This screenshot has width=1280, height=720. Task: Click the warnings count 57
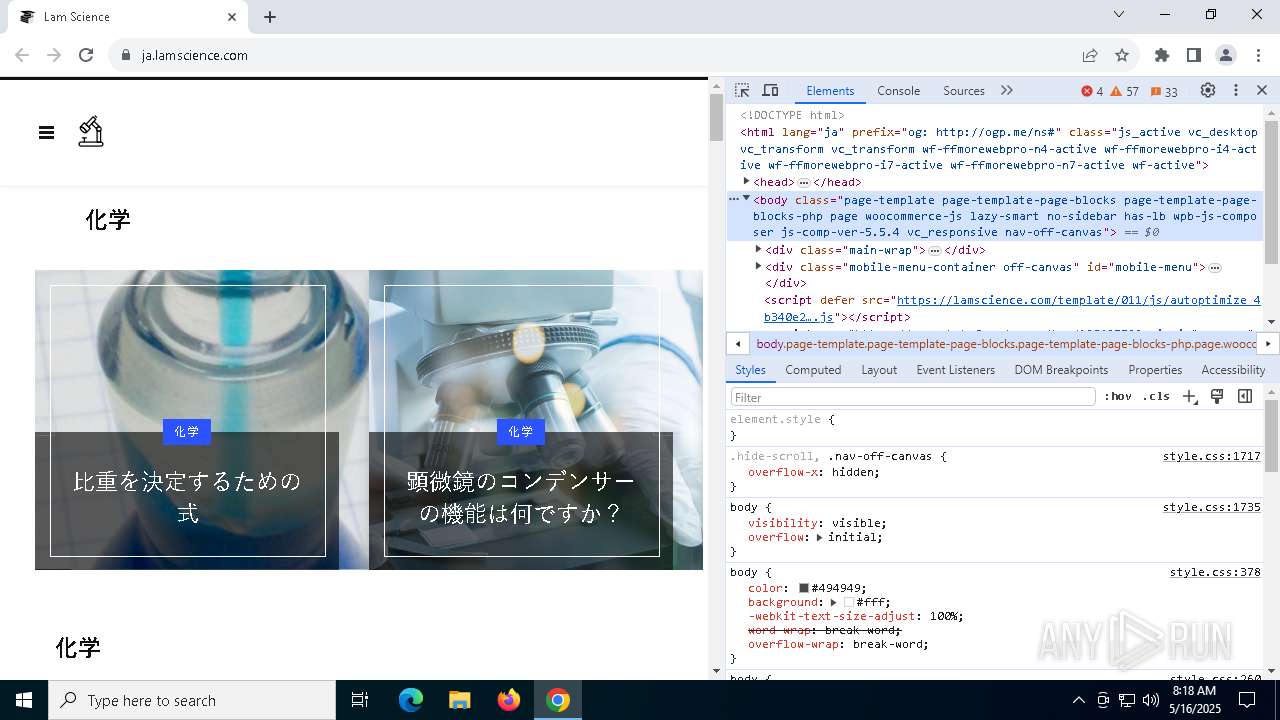(1125, 91)
